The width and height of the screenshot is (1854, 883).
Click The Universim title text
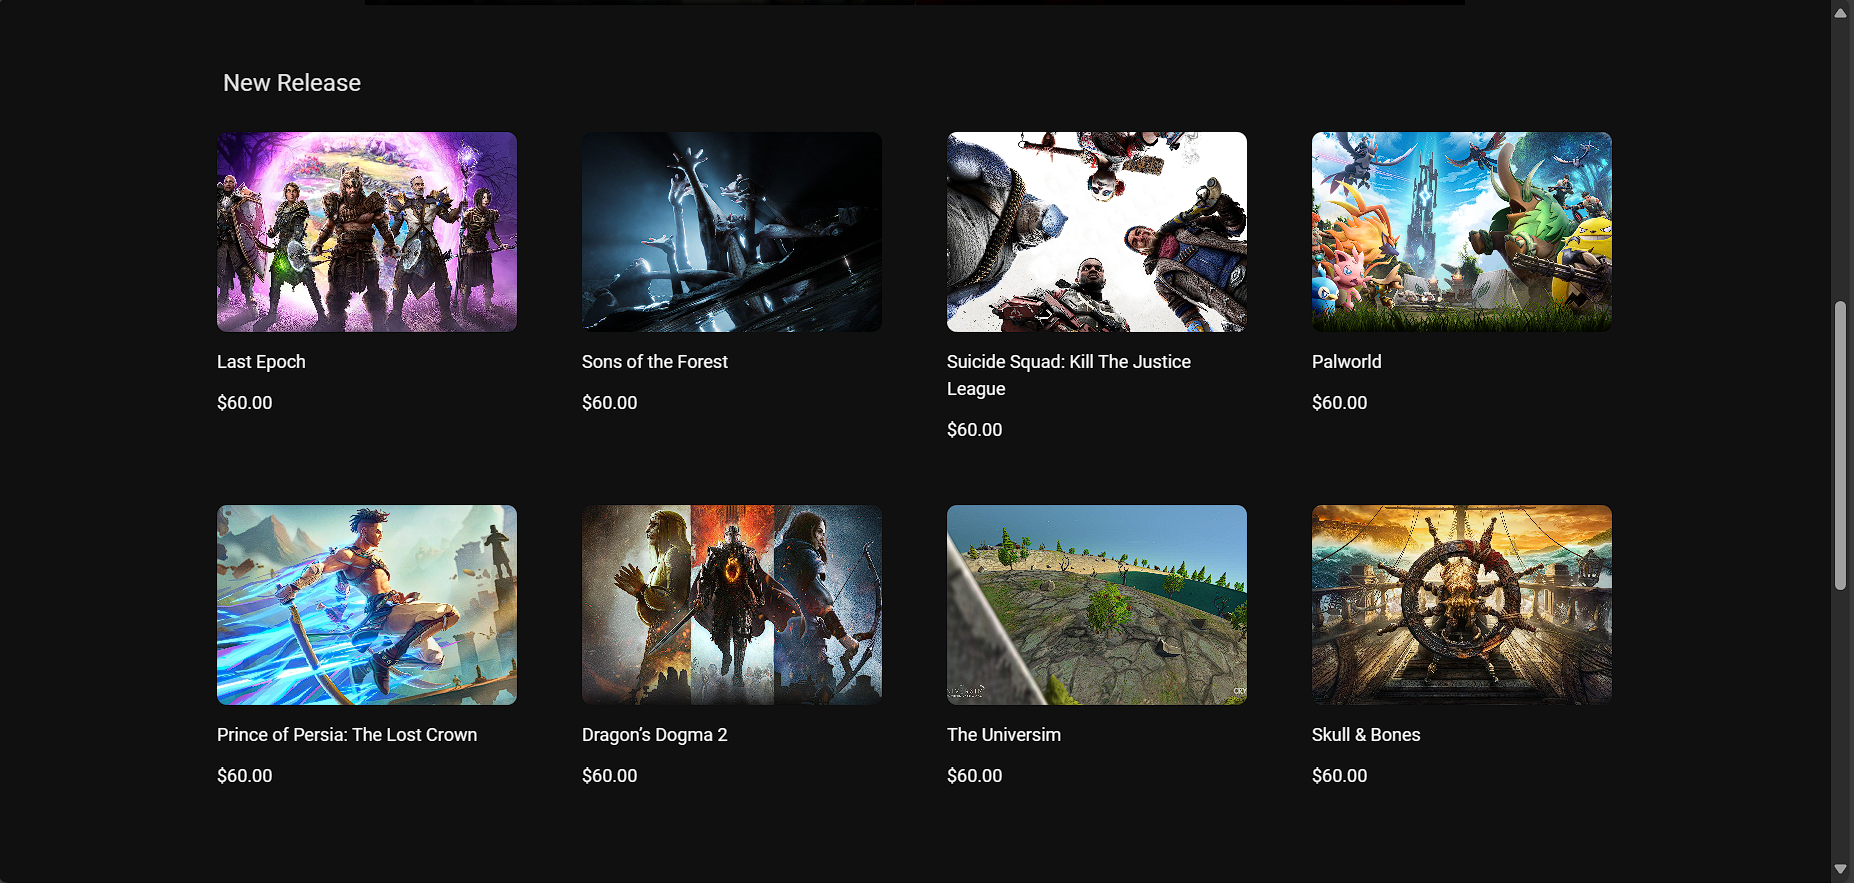click(1004, 735)
